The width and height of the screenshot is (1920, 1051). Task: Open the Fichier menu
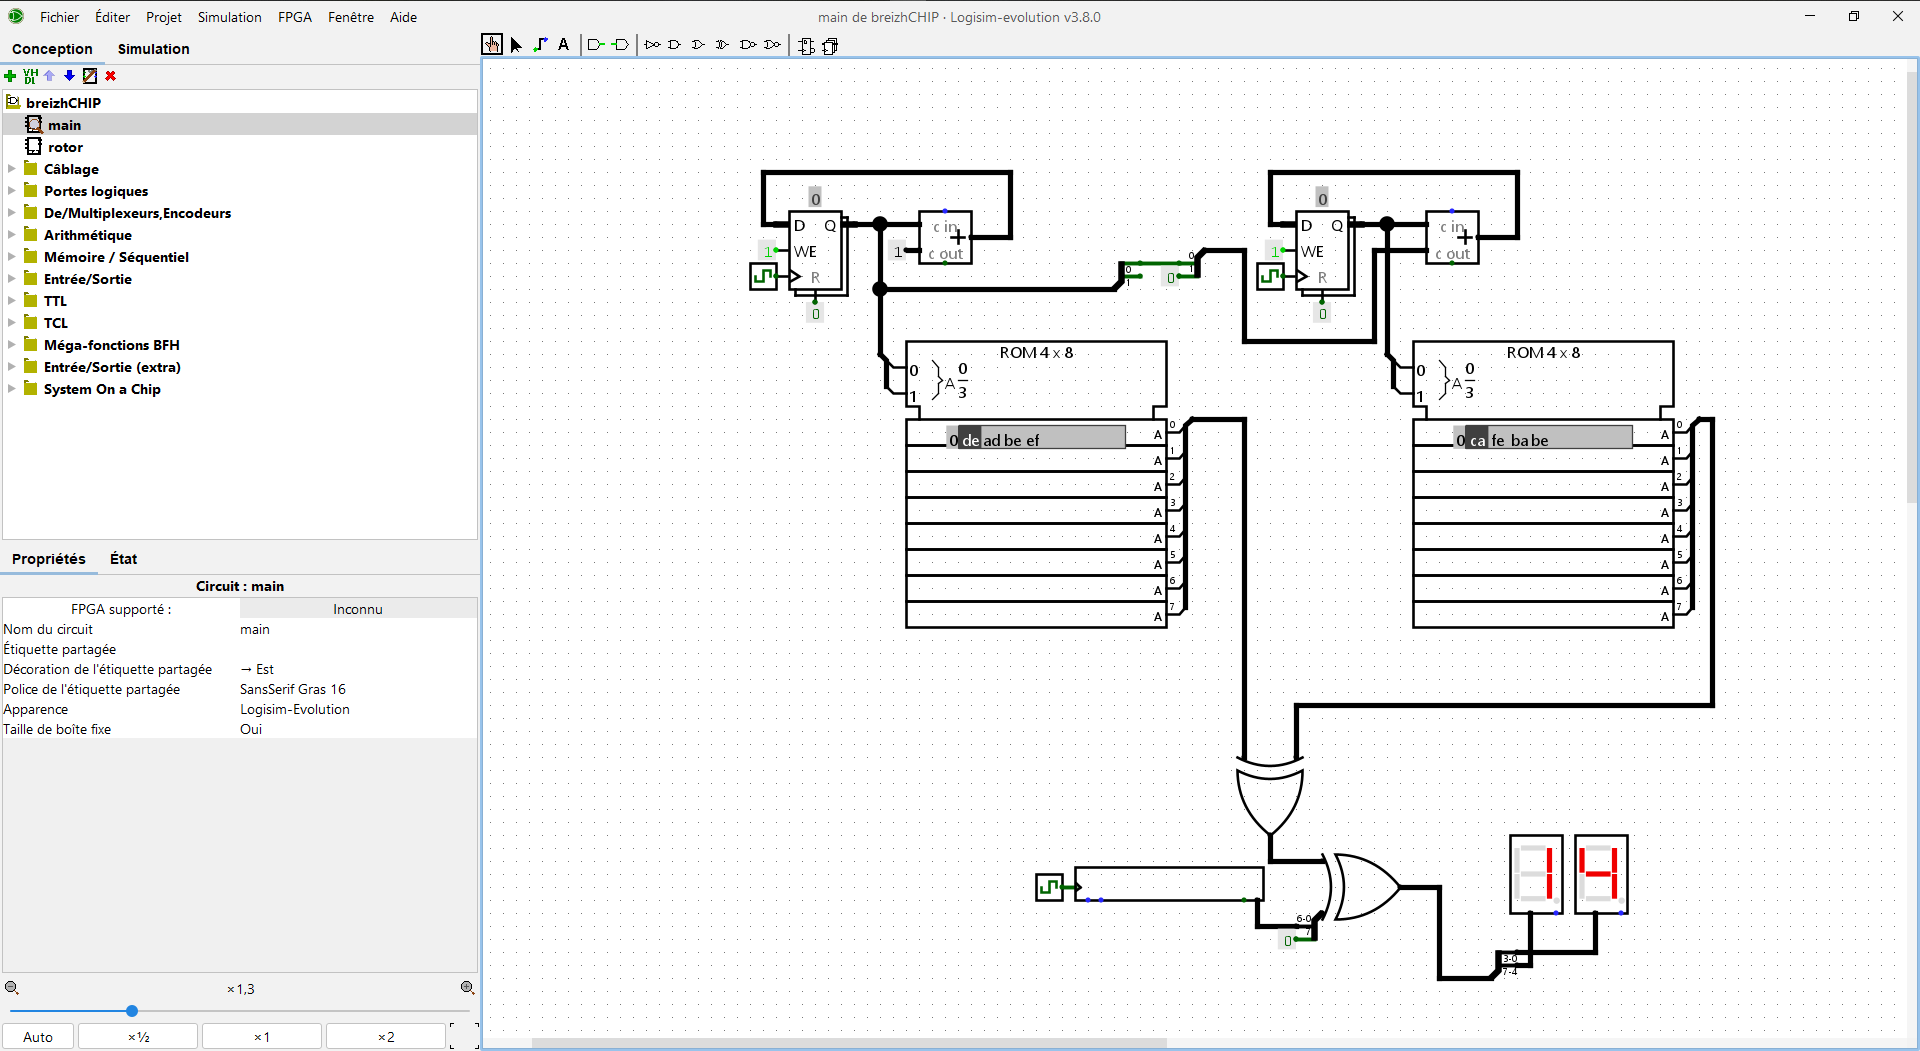pos(59,17)
